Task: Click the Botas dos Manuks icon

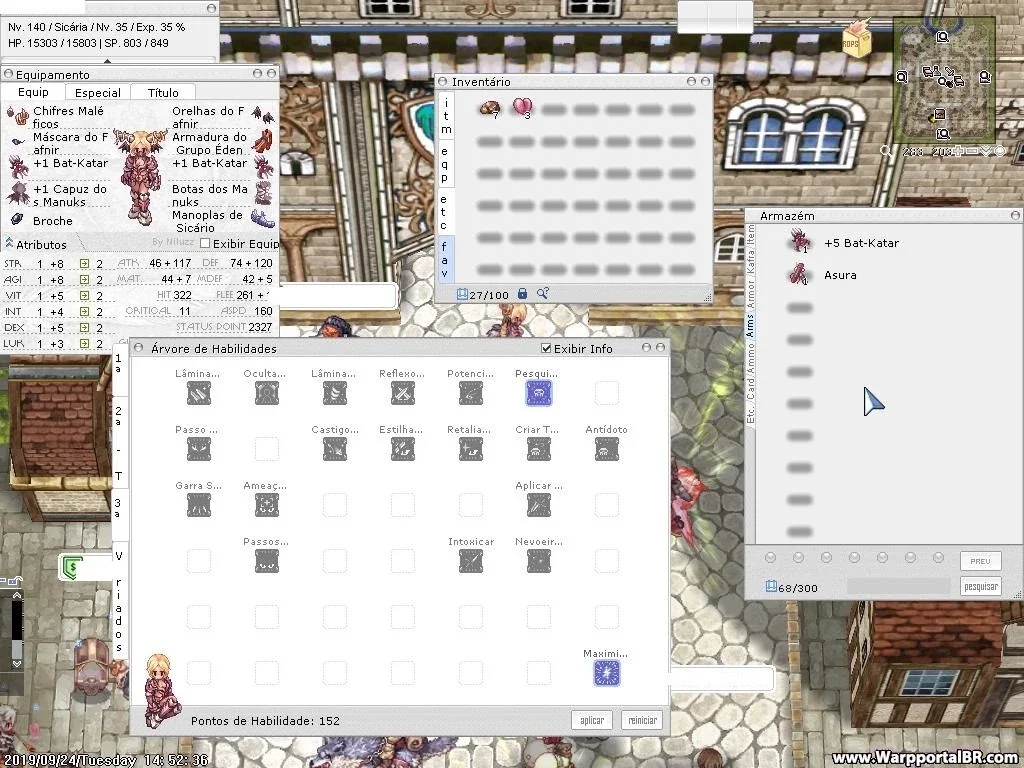Action: click(263, 193)
